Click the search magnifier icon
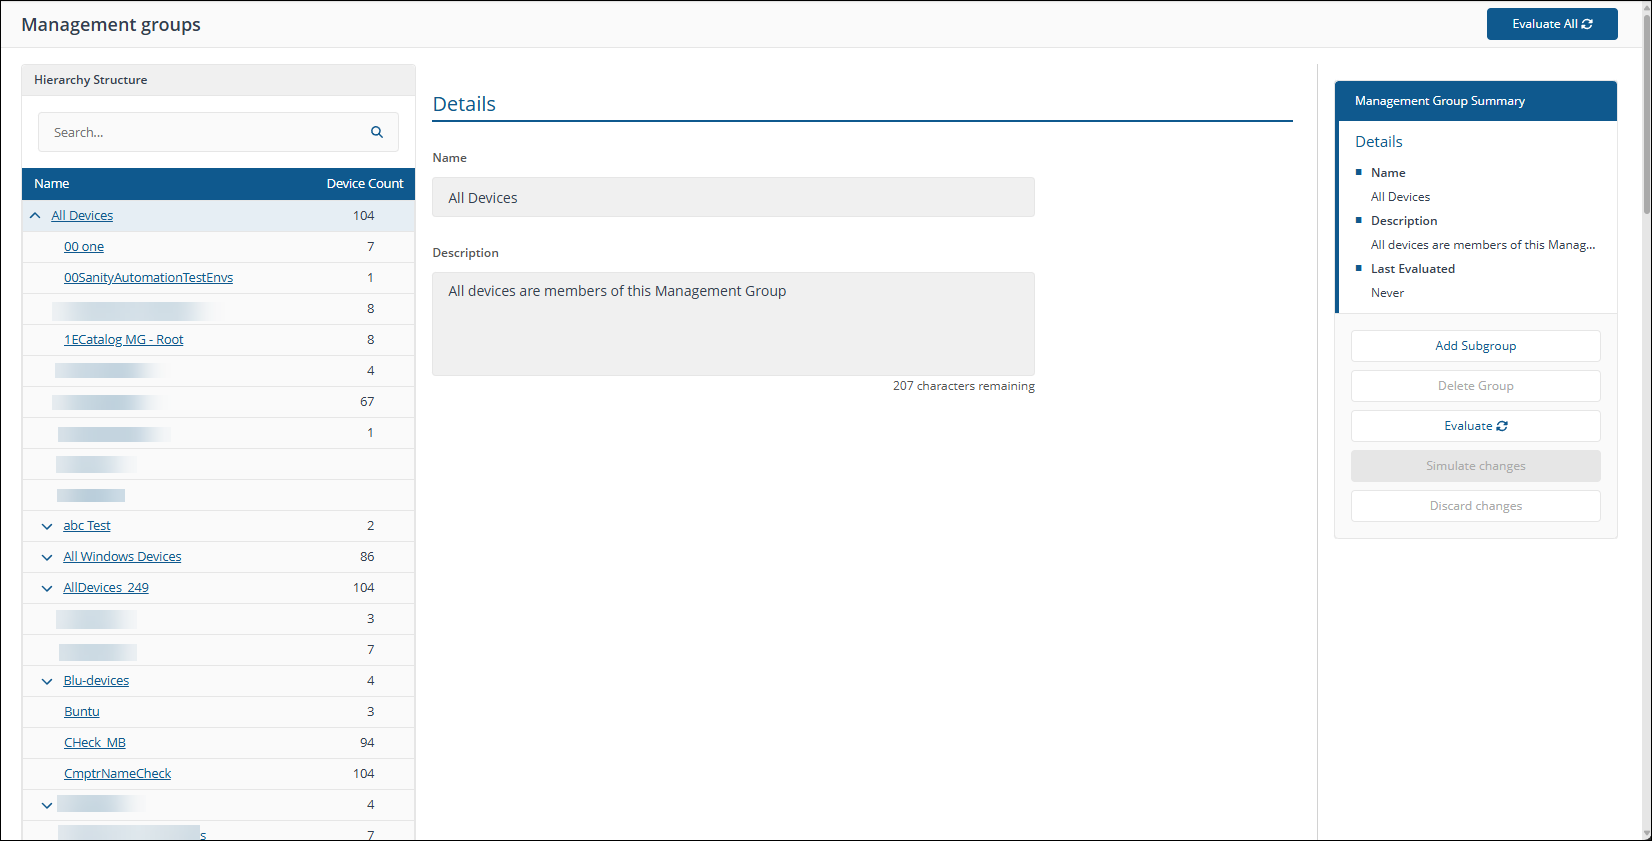Screen dimensions: 1652x841 pos(377,132)
